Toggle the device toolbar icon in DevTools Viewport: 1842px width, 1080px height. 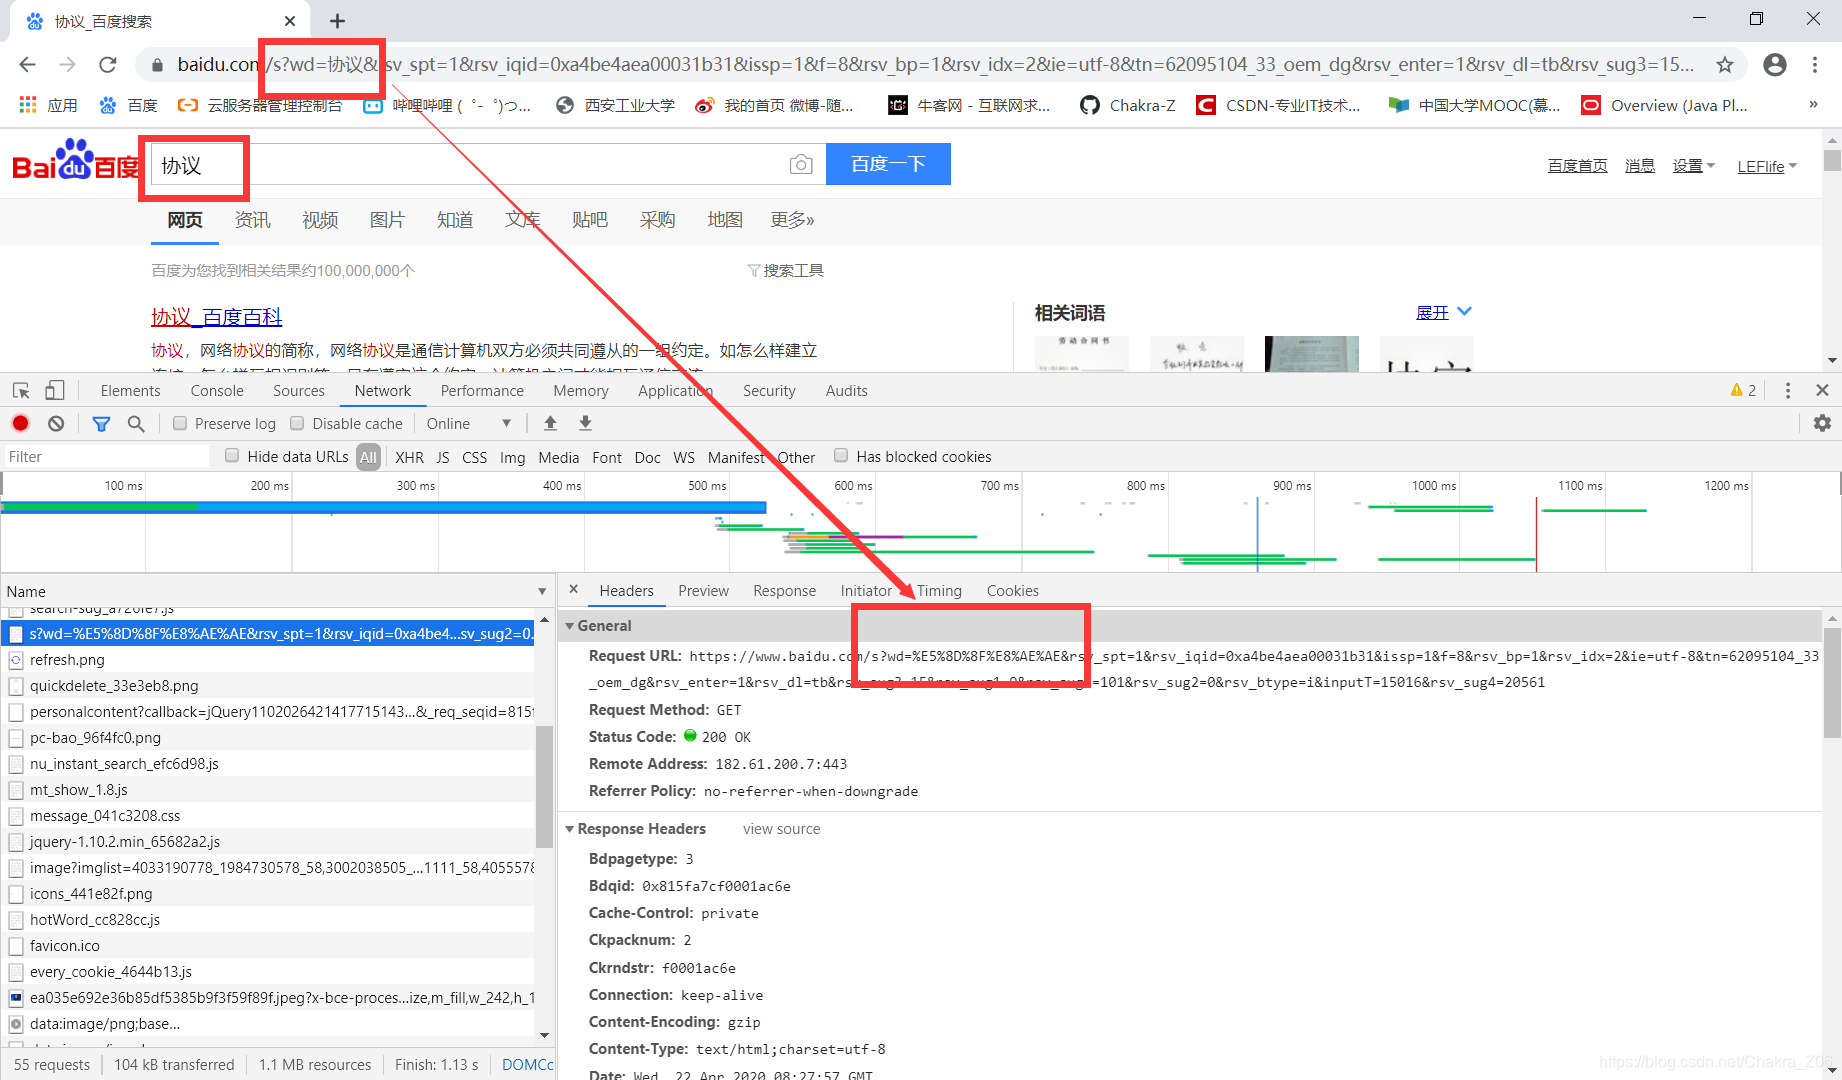(55, 391)
